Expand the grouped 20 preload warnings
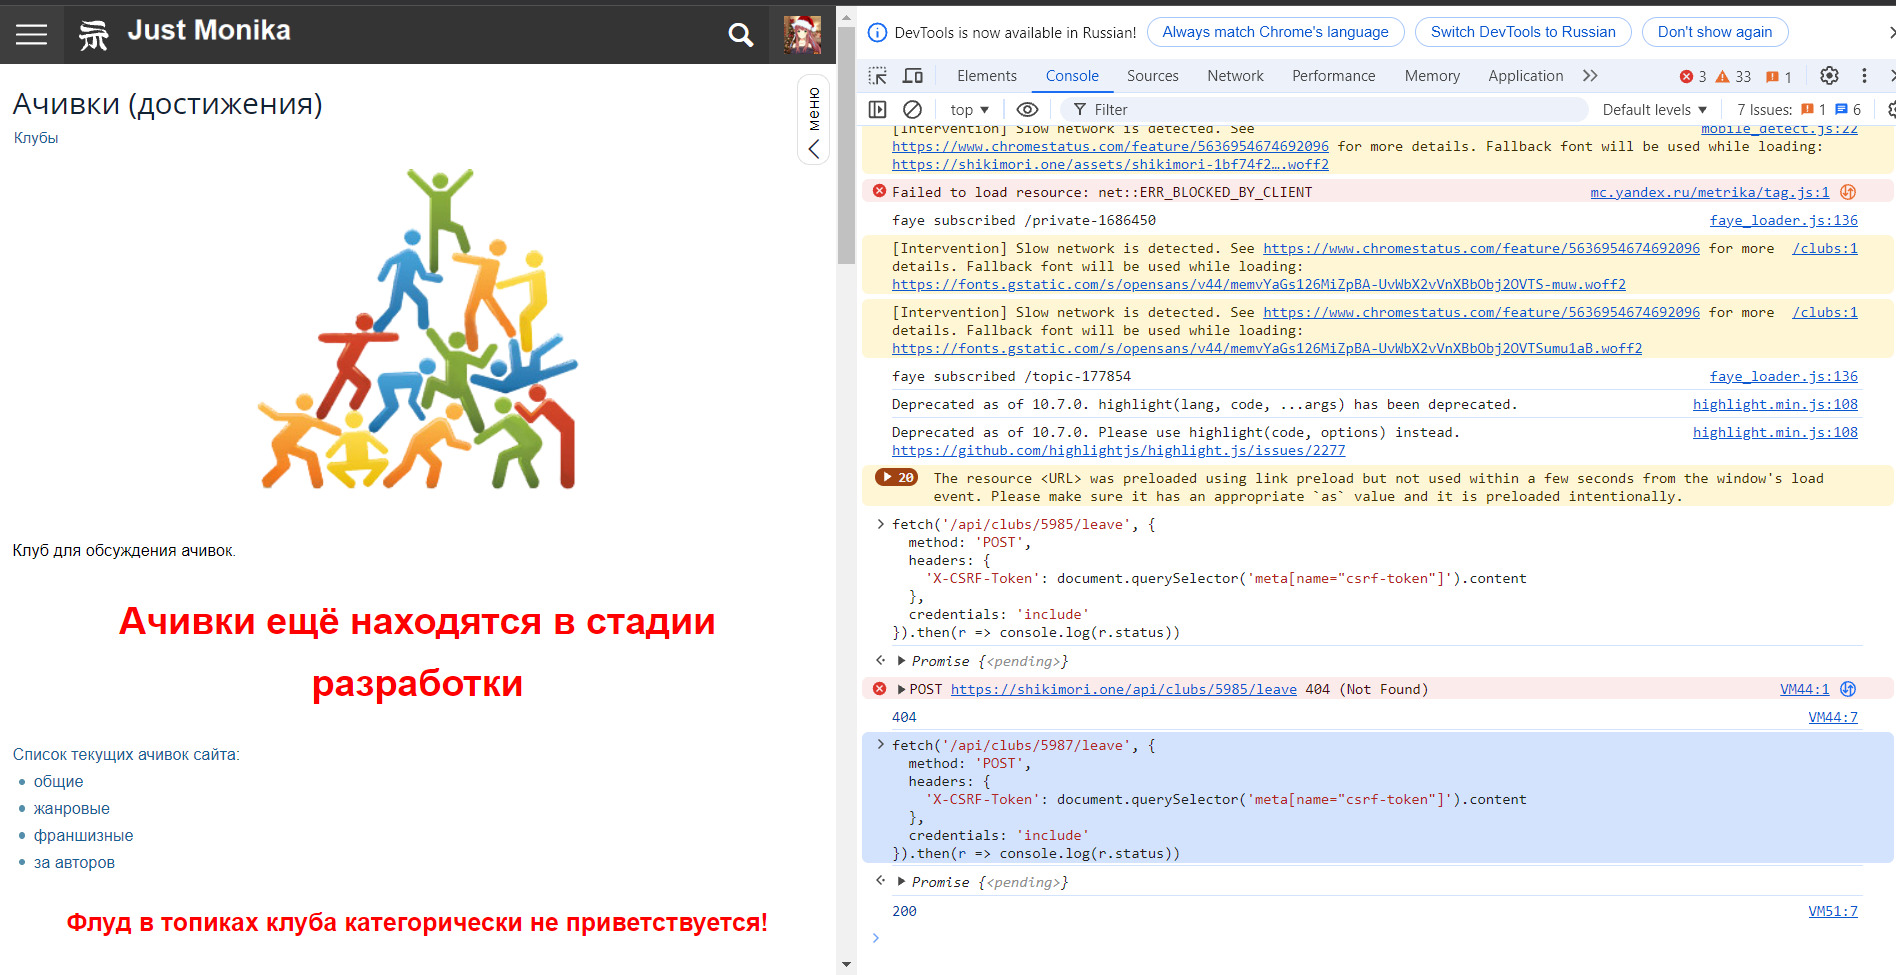Viewport: 1896px width, 975px height. [896, 478]
